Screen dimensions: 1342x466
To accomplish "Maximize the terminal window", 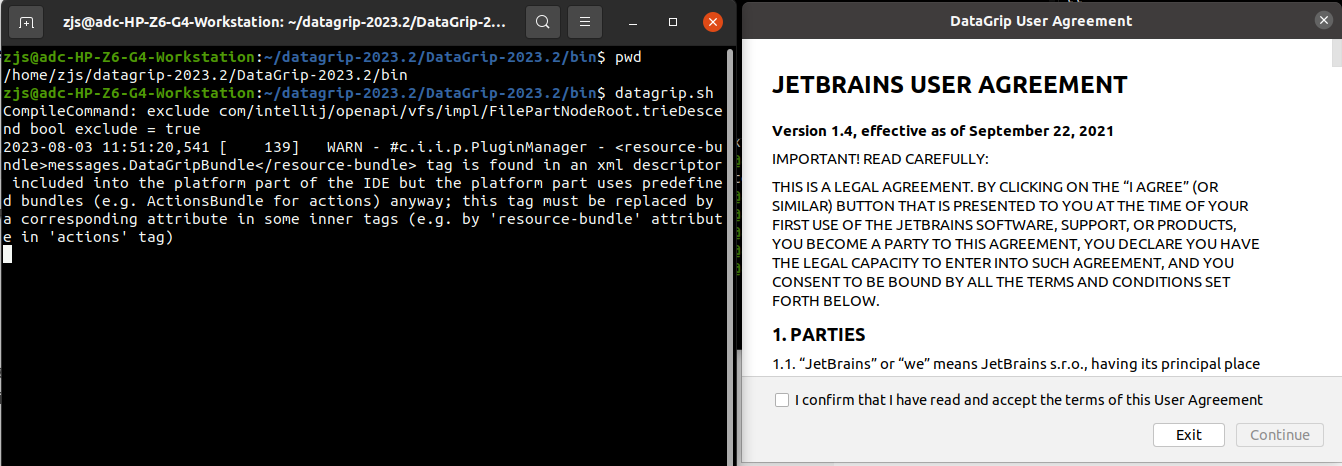I will 674,21.
